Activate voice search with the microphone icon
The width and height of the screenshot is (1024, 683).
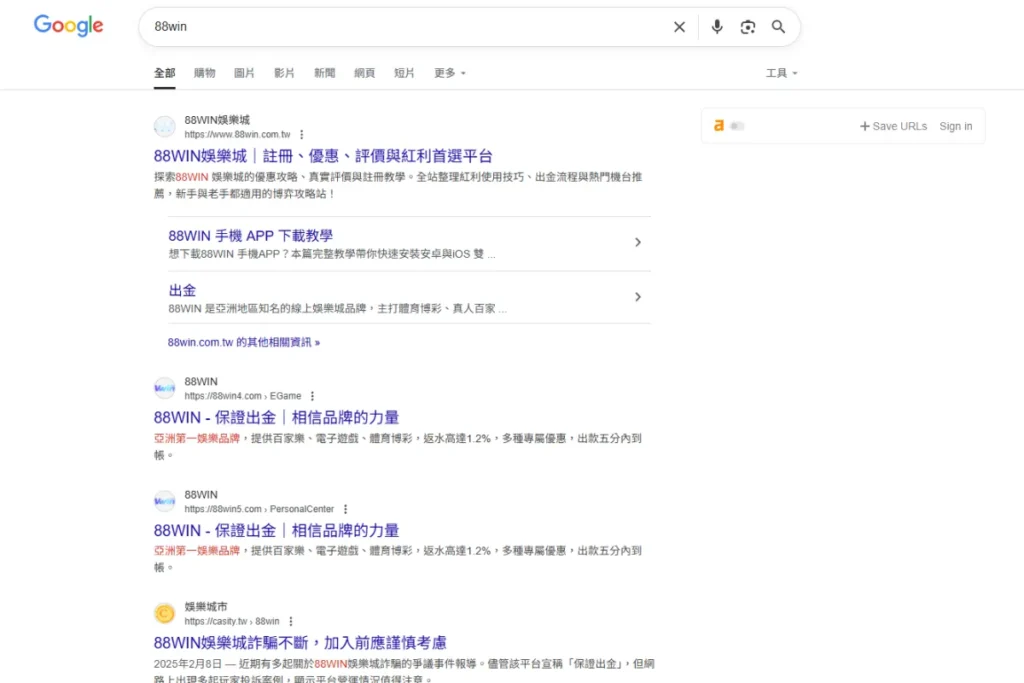(717, 26)
